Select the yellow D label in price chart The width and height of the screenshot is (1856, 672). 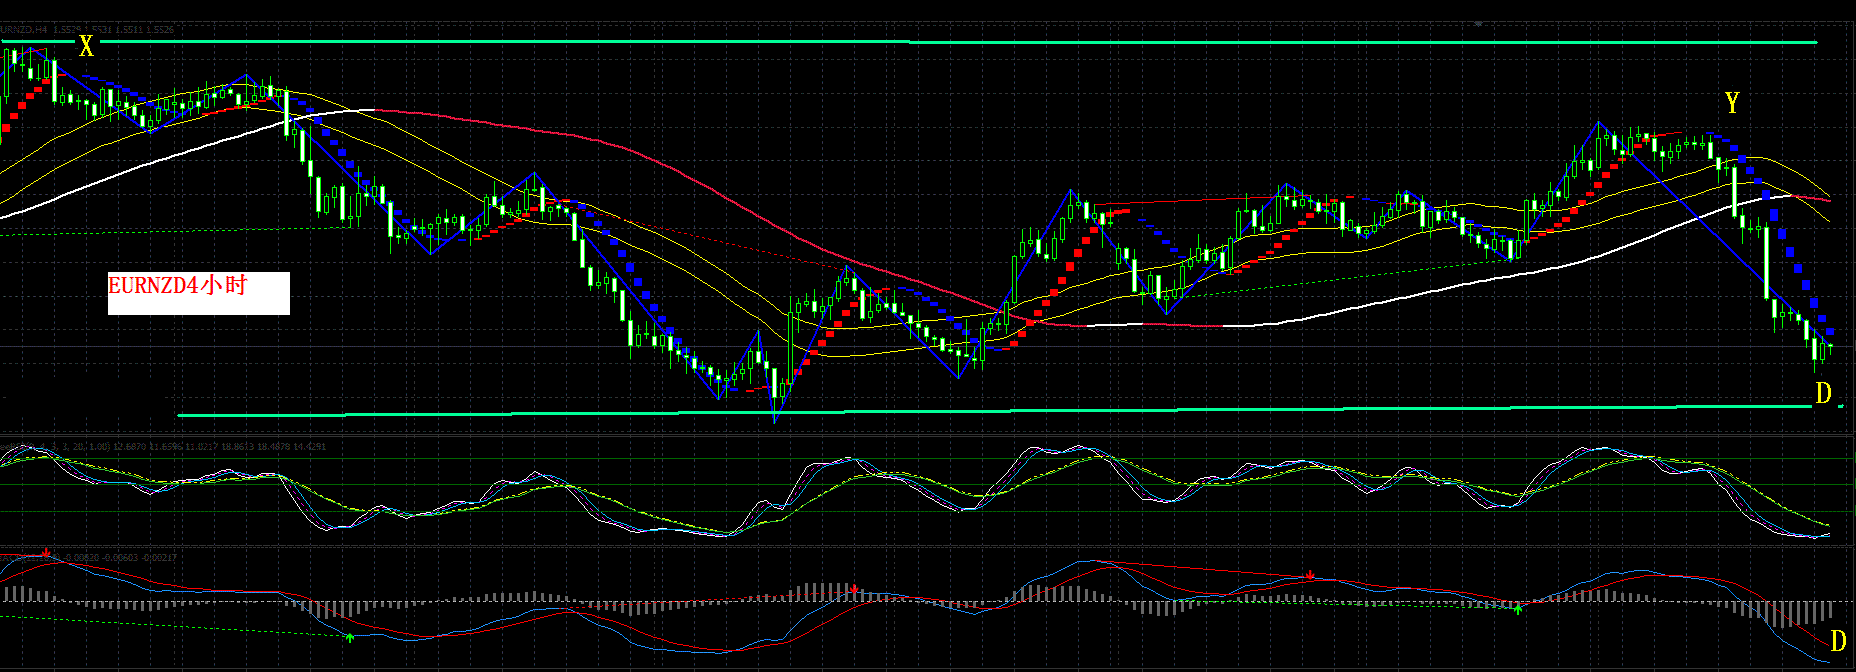(x=1823, y=393)
